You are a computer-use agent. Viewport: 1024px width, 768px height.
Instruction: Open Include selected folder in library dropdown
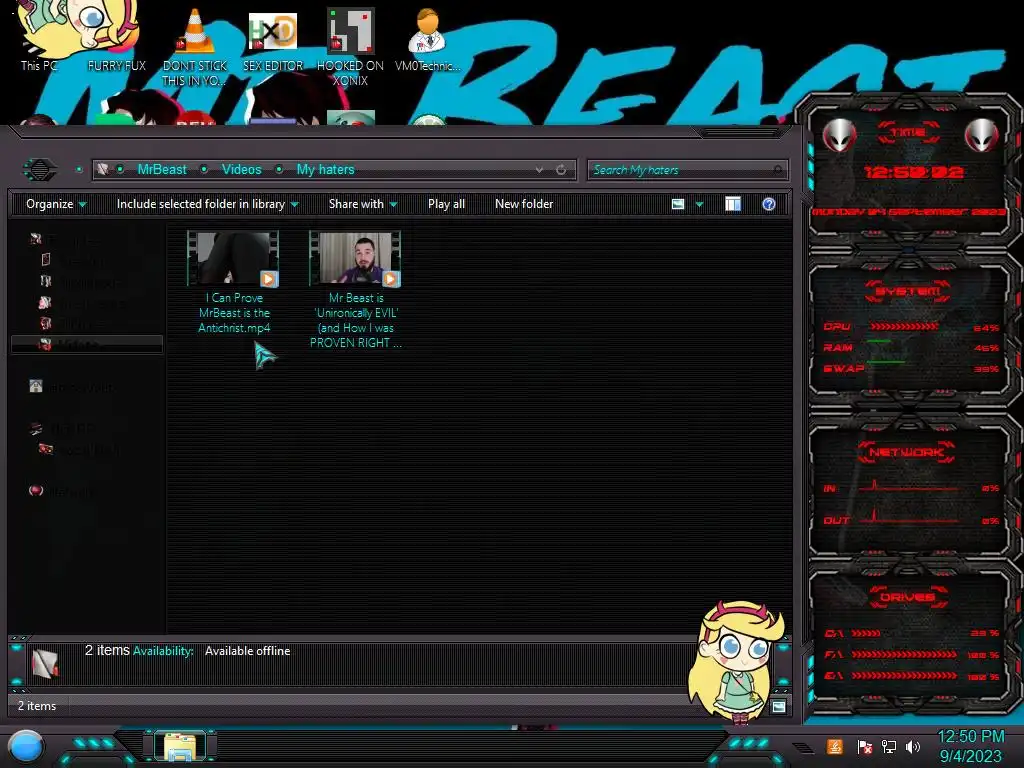pyautogui.click(x=208, y=204)
